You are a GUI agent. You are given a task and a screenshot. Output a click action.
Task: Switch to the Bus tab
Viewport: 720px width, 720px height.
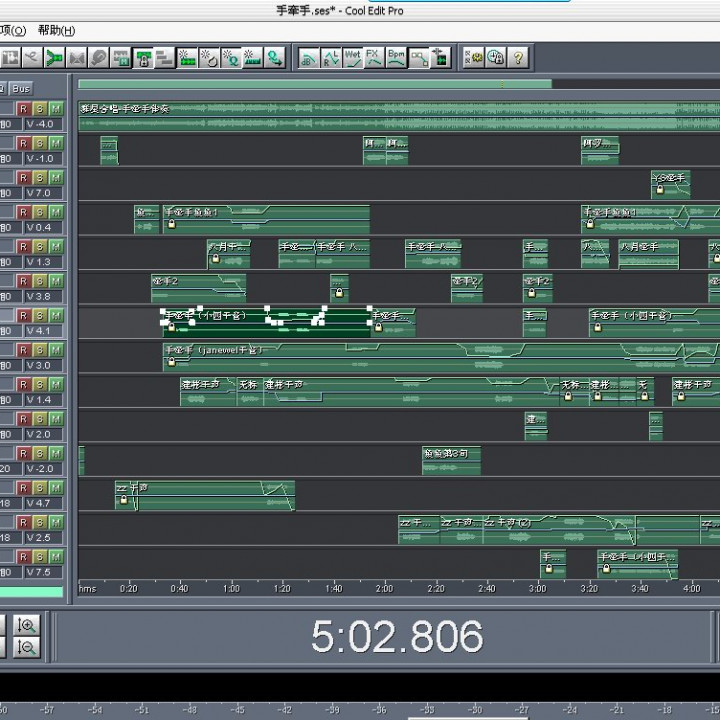coord(21,89)
